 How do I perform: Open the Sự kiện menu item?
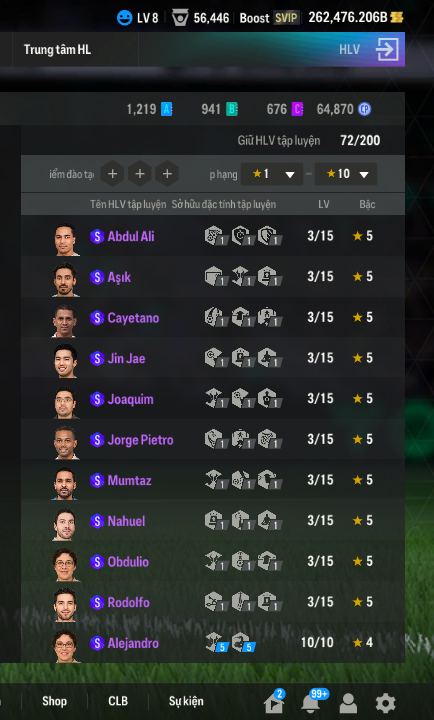186,701
